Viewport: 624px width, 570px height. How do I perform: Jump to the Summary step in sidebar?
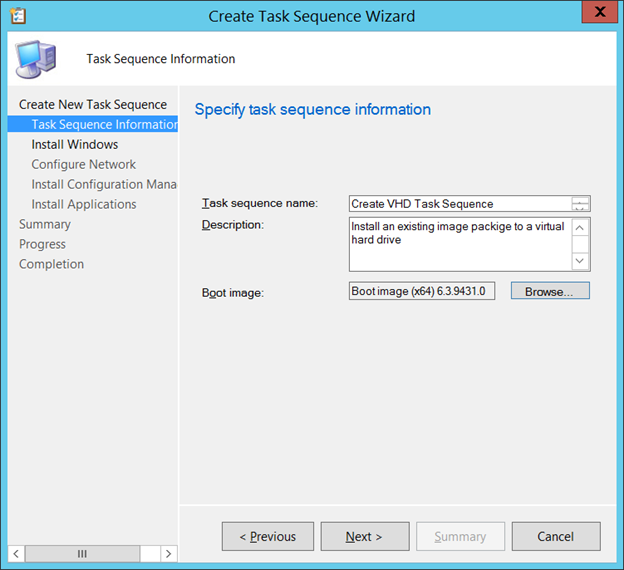click(x=45, y=224)
